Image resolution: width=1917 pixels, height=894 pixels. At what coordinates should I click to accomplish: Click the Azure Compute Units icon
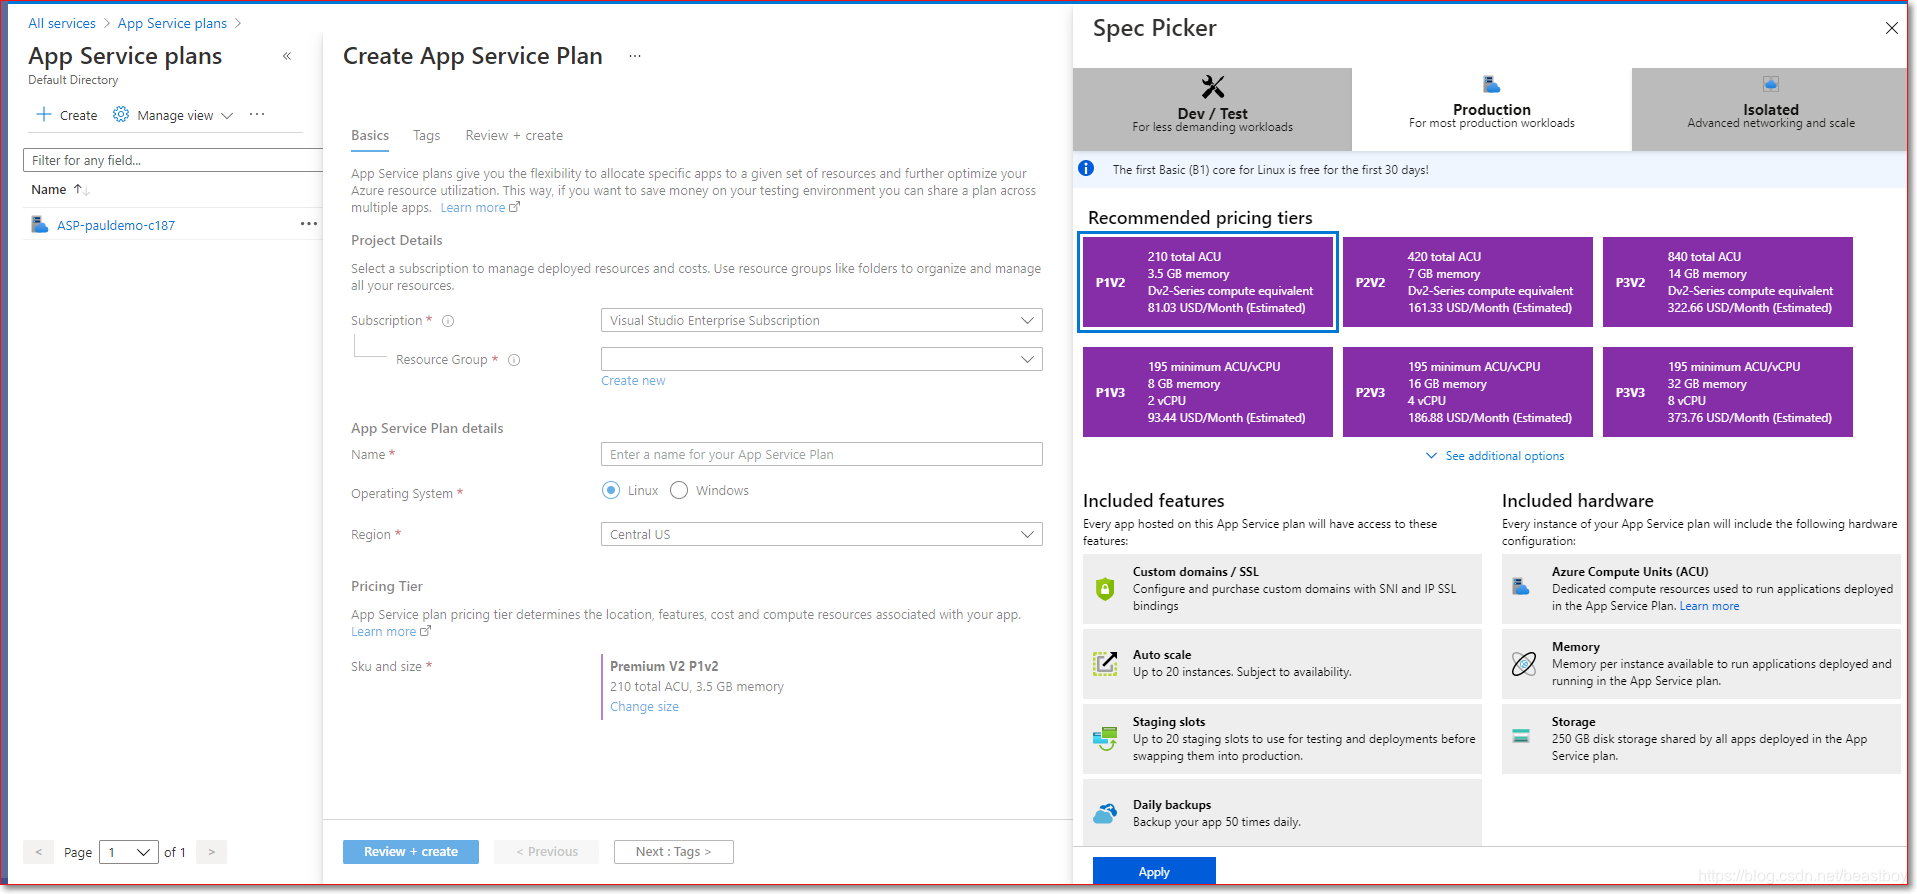1521,586
